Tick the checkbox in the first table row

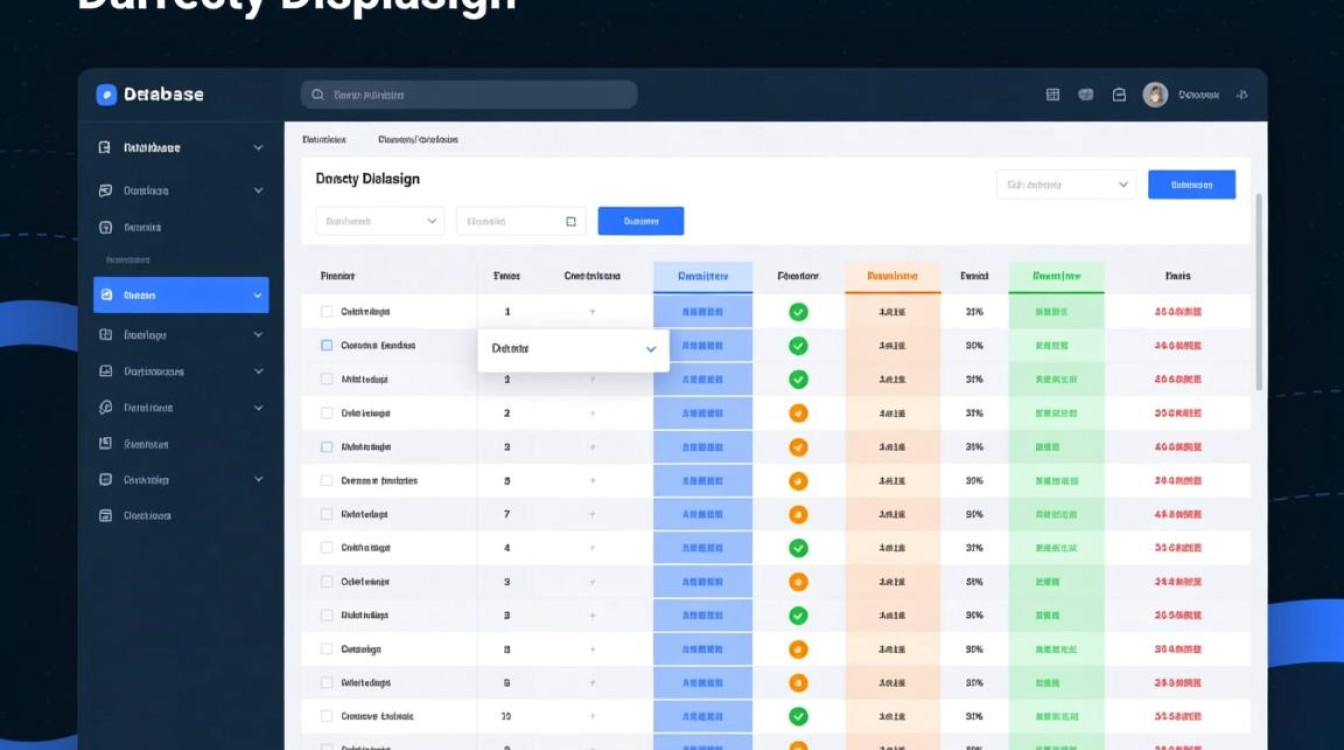point(326,312)
